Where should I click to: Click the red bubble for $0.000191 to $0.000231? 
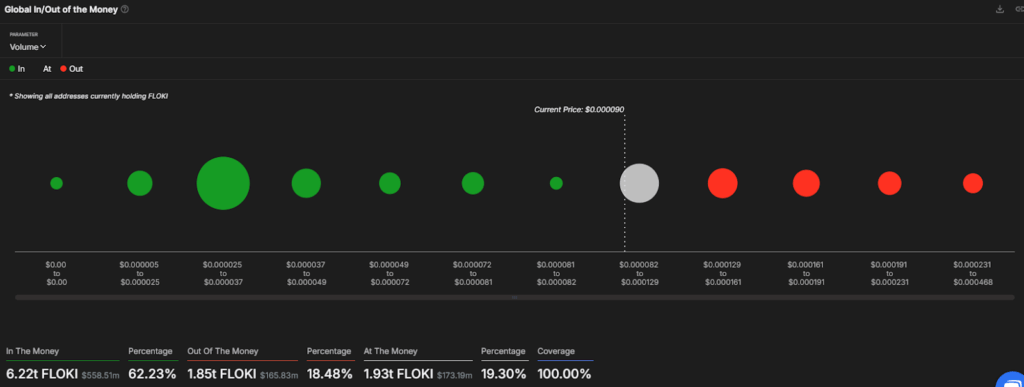(x=889, y=183)
